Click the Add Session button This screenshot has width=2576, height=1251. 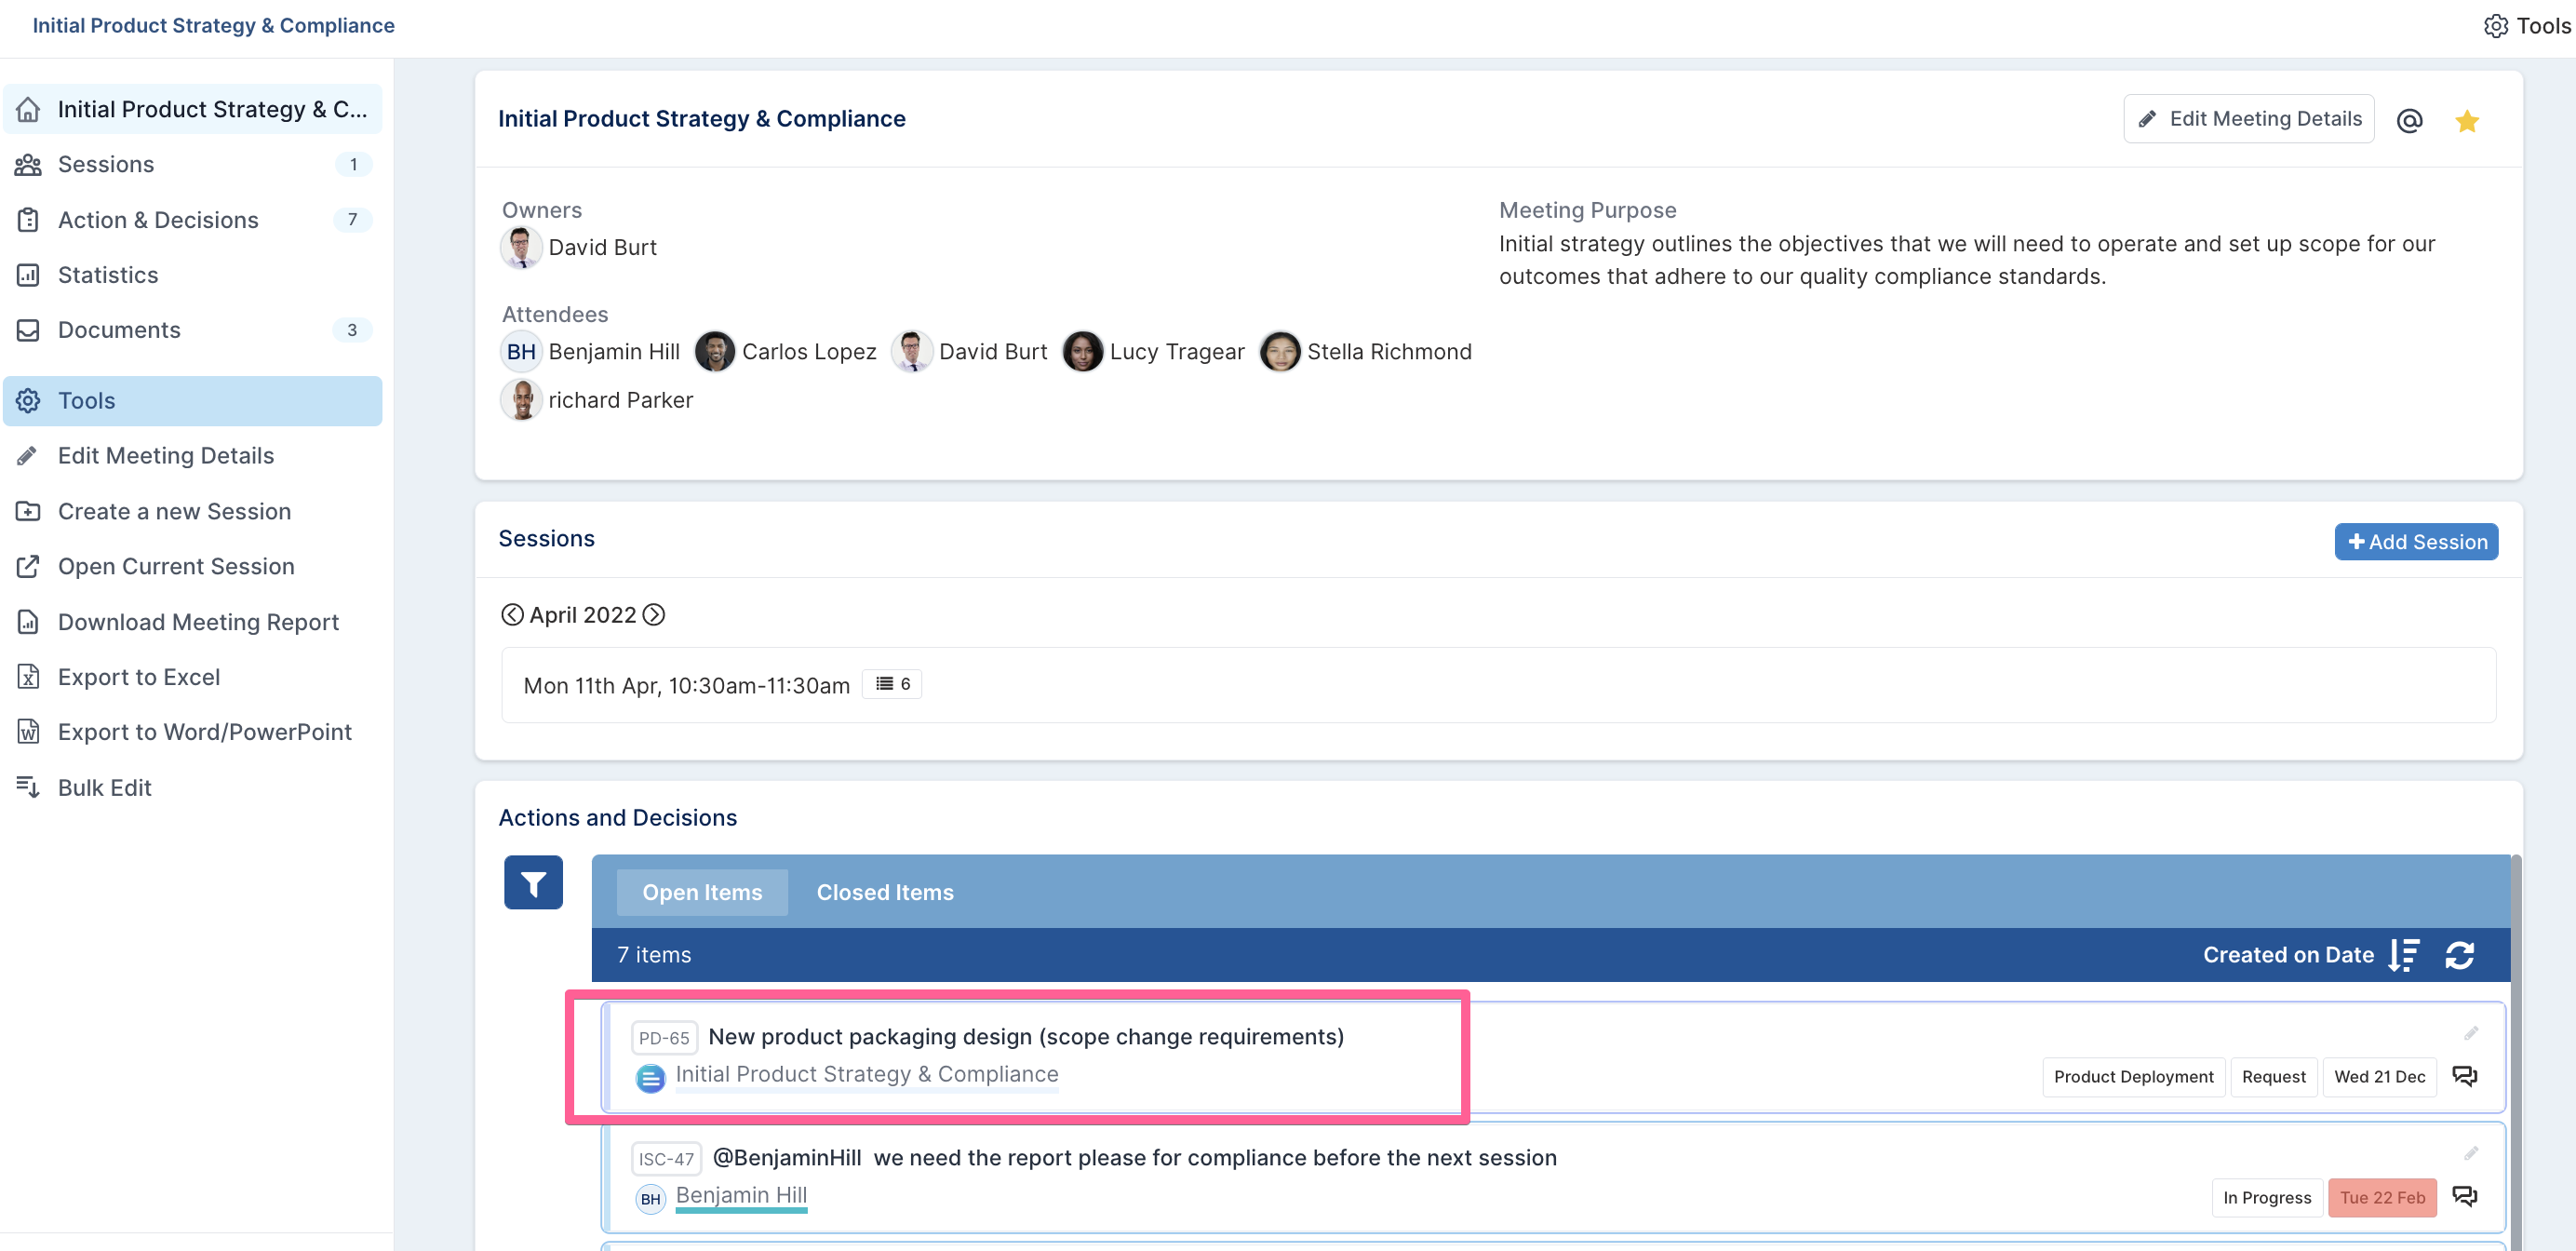[2415, 541]
